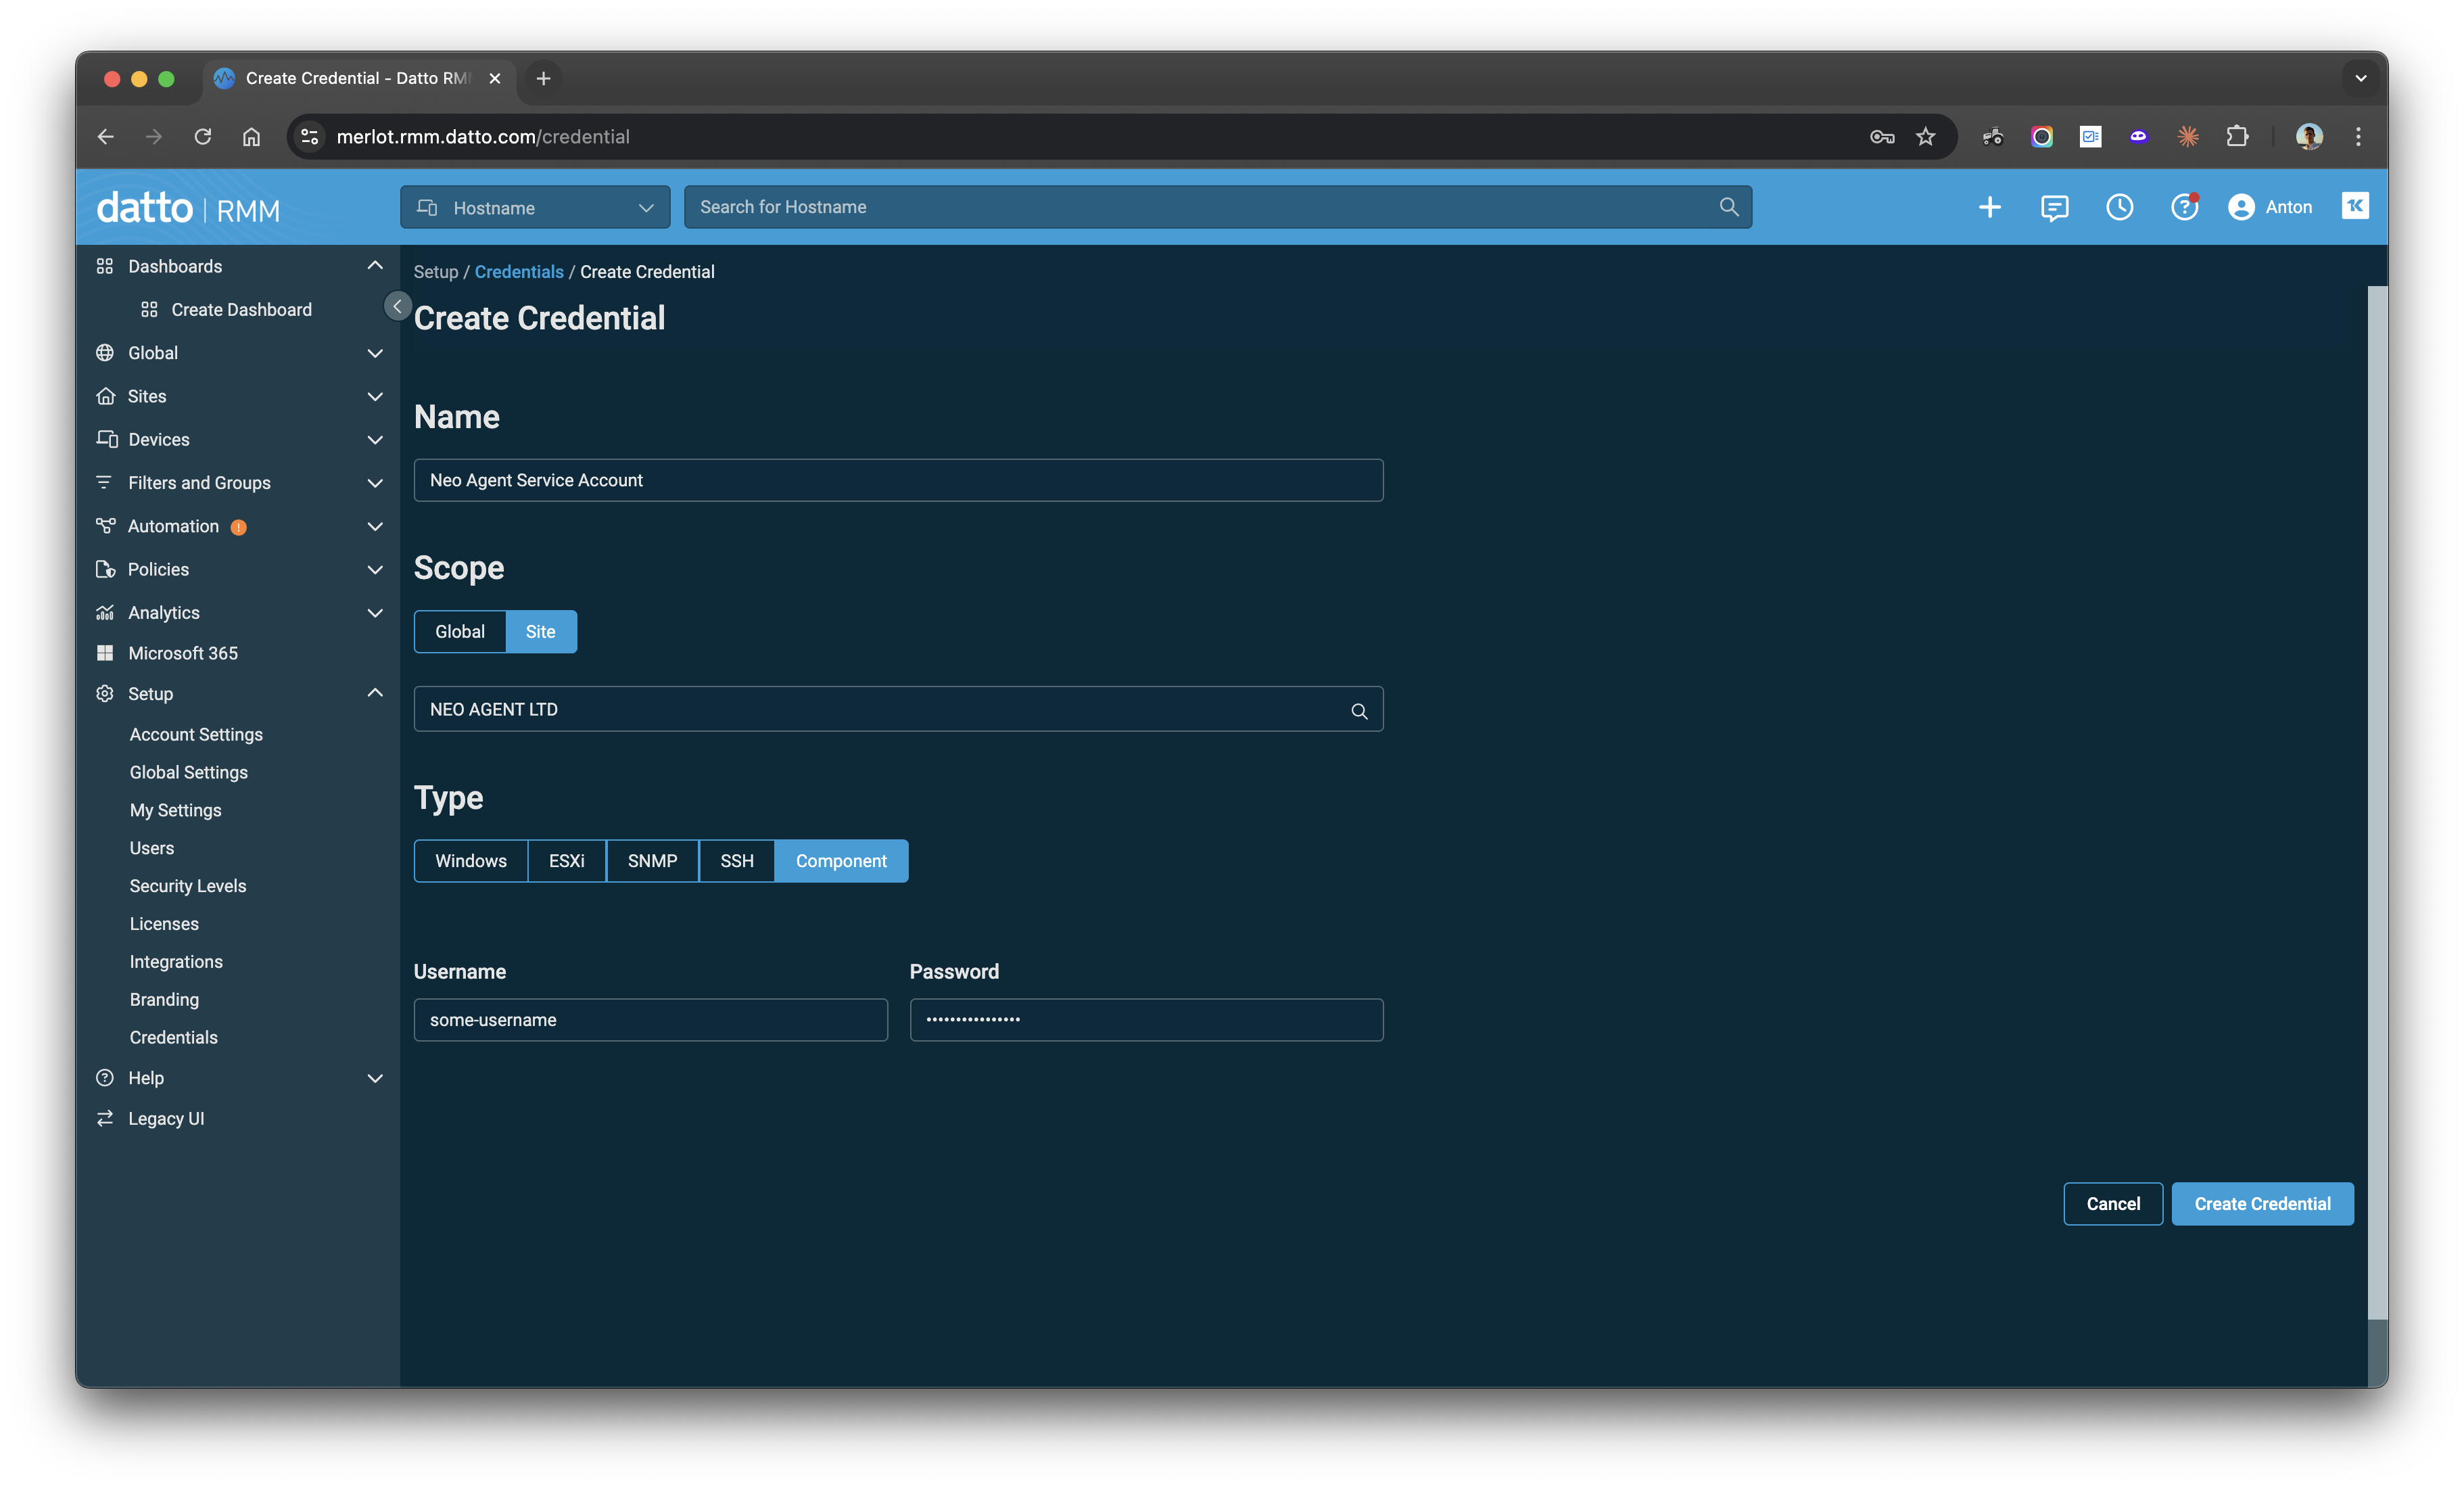The image size is (2464, 1488).
Task: Select Site scope for the credential
Action: (x=540, y=631)
